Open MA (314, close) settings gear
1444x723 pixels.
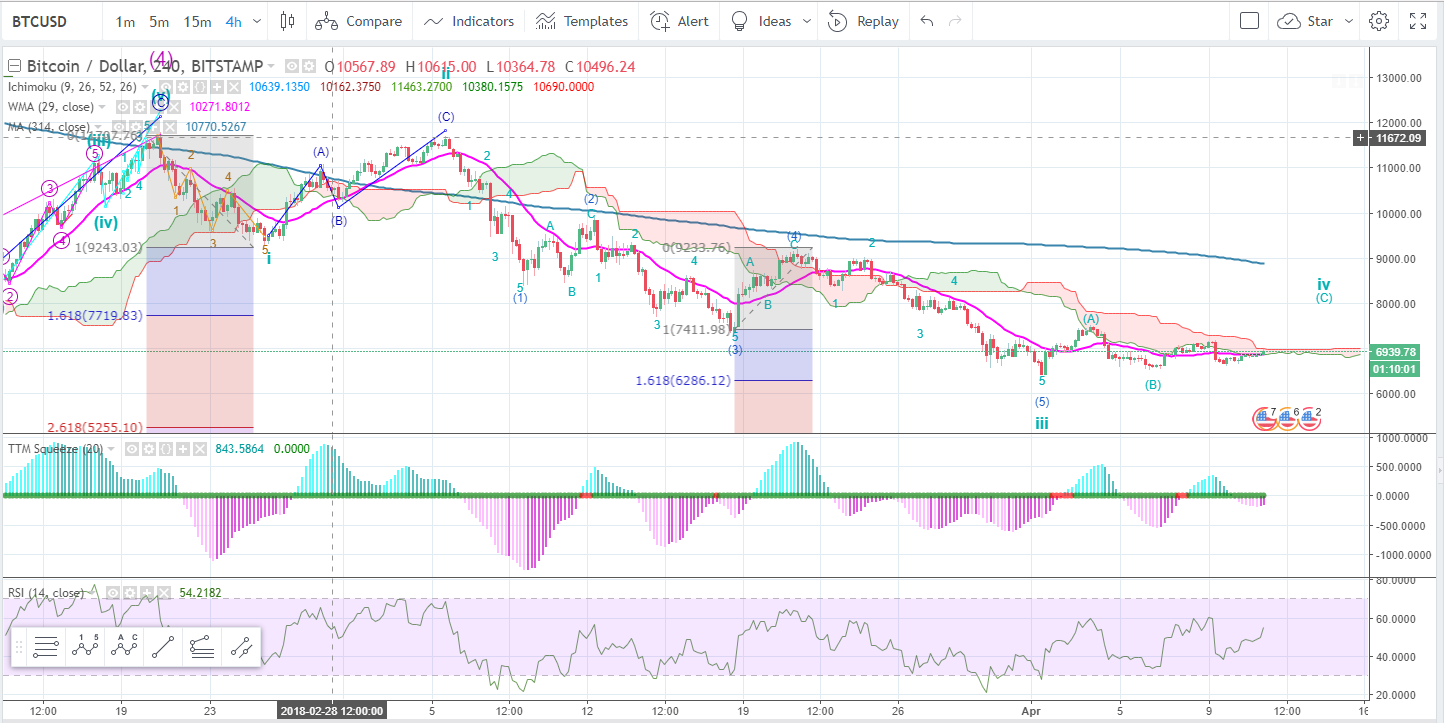(136, 127)
